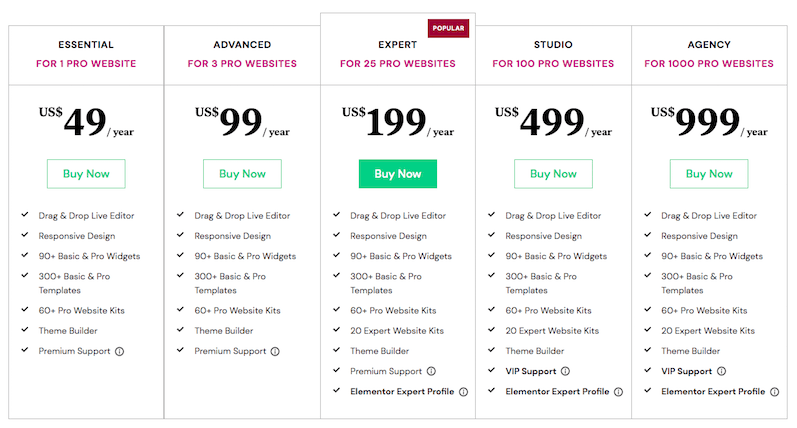This screenshot has height=428, width=797.
Task: Click info icon beside Essential Premium Support
Action: pyautogui.click(x=120, y=351)
